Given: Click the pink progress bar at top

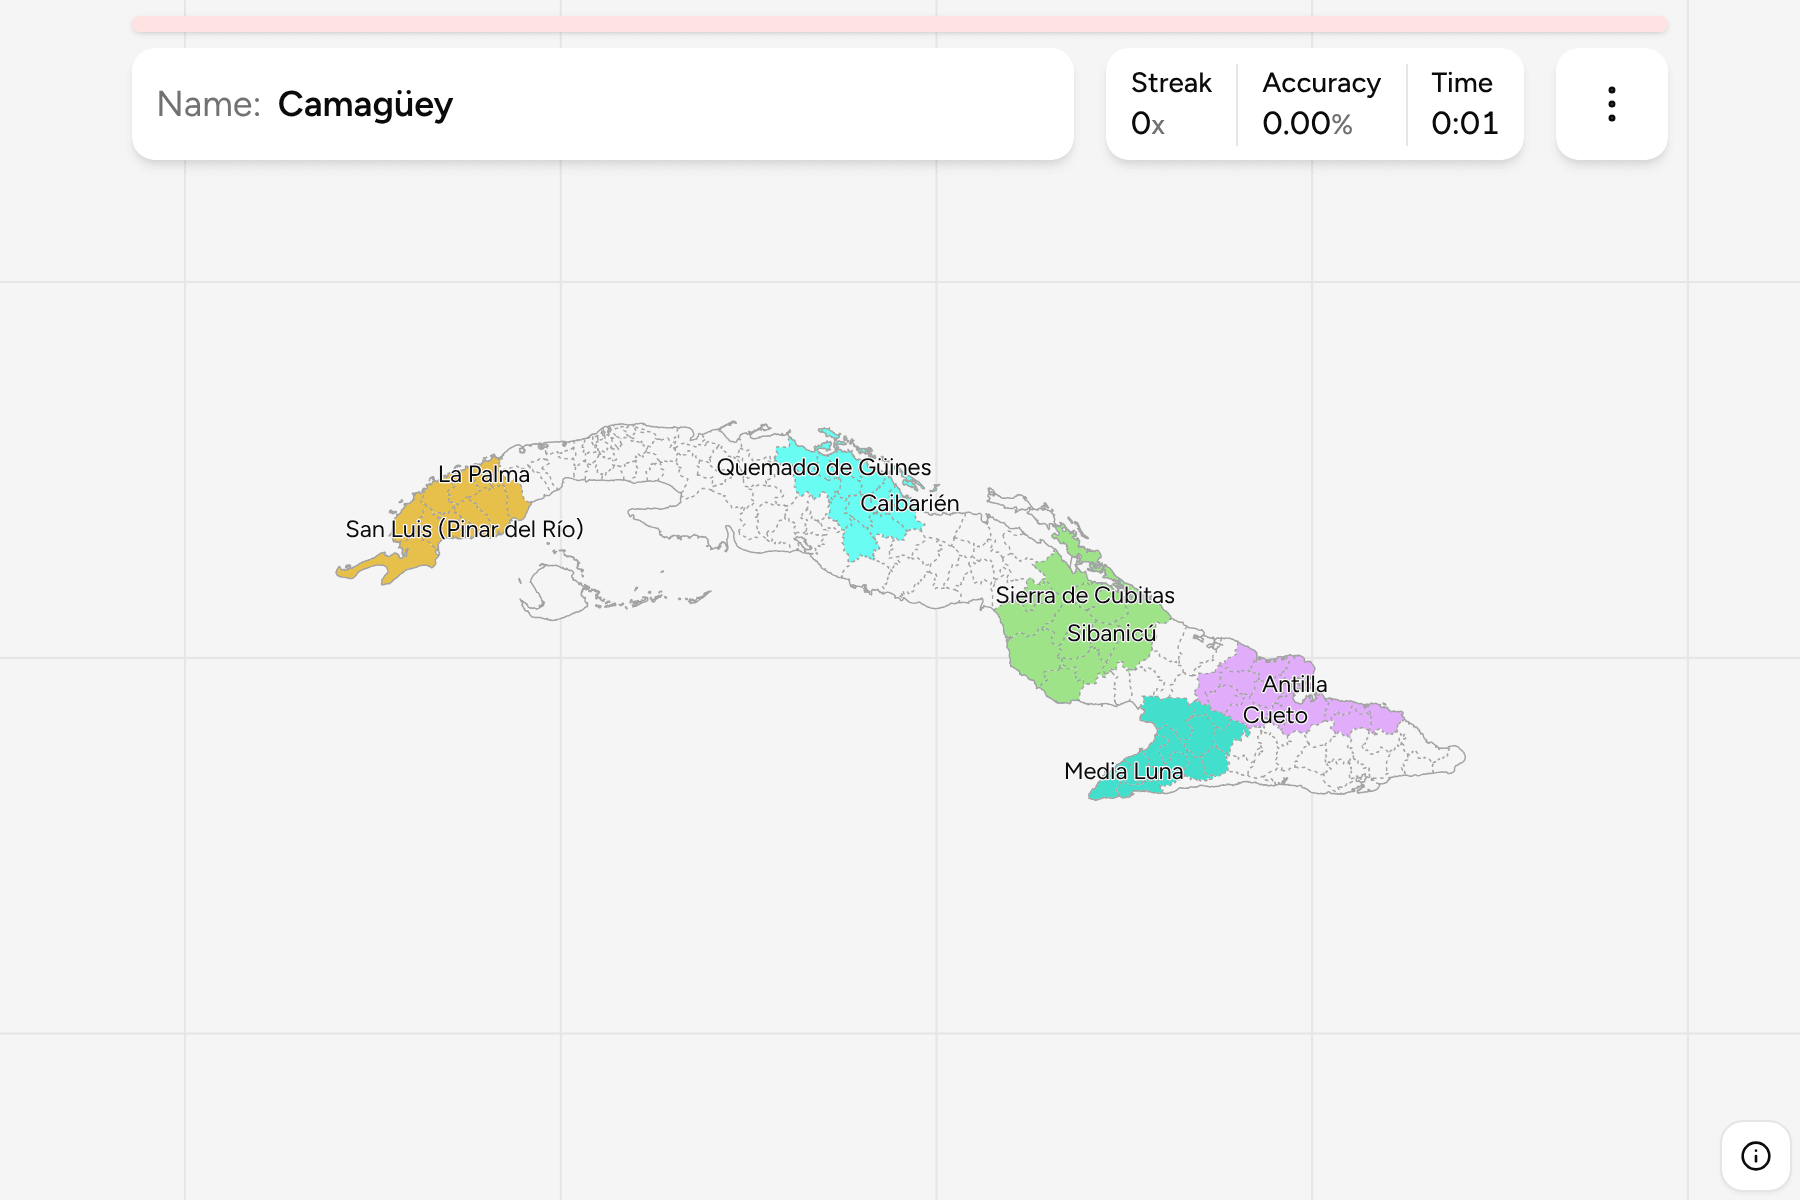Looking at the screenshot, I should coord(900,24).
